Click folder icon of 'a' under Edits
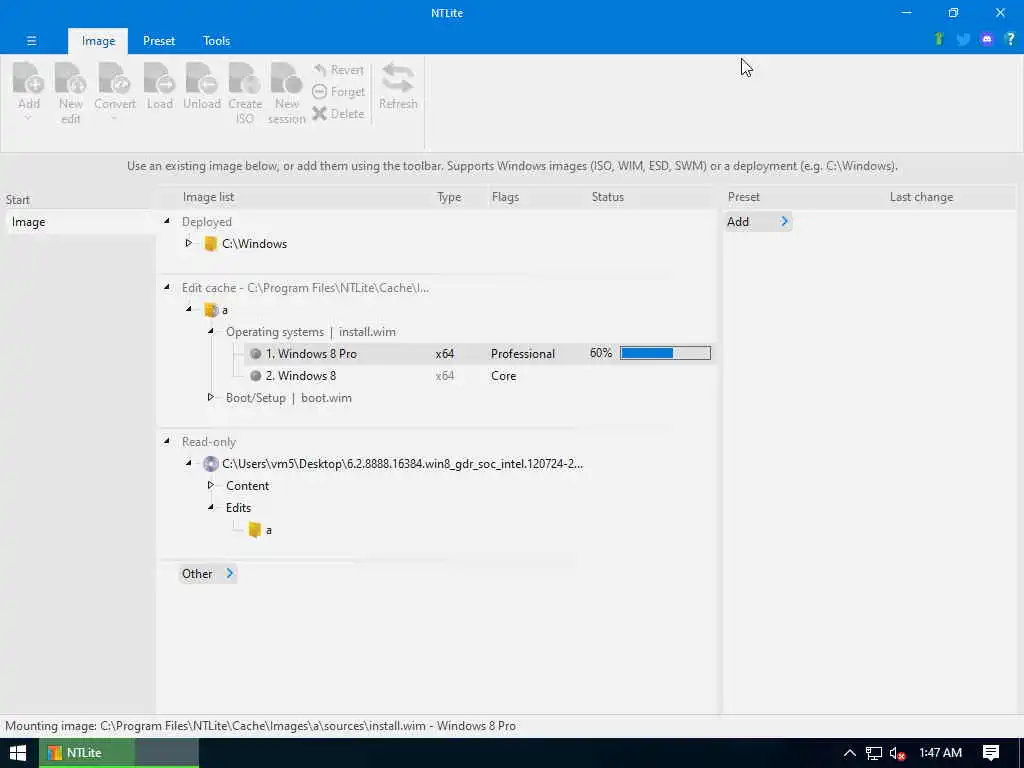 [x=255, y=530]
